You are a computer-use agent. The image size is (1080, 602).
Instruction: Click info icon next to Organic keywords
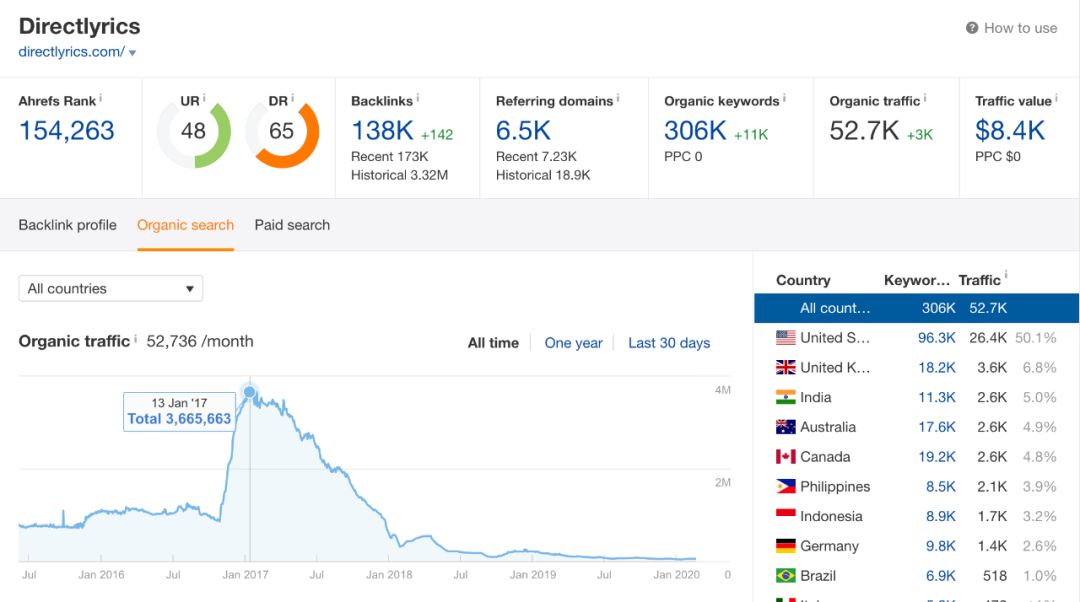pyautogui.click(x=784, y=99)
